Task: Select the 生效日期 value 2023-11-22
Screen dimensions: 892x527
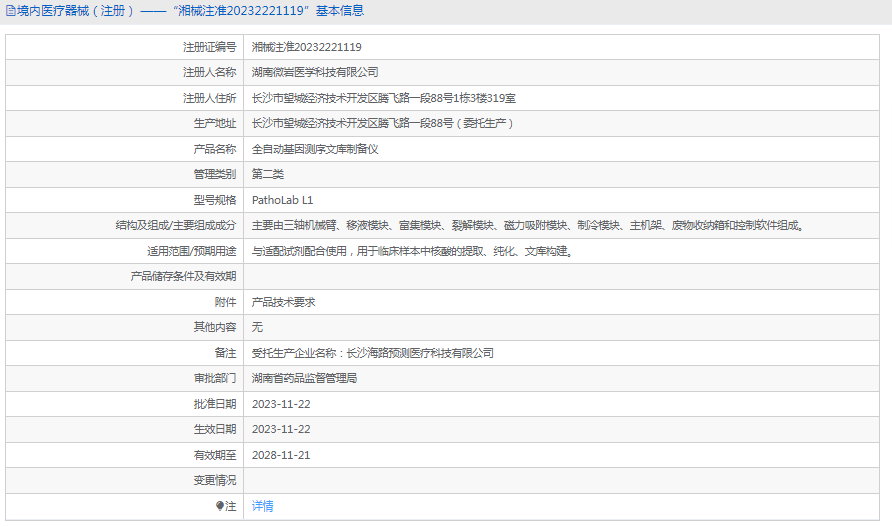Action: [281, 429]
